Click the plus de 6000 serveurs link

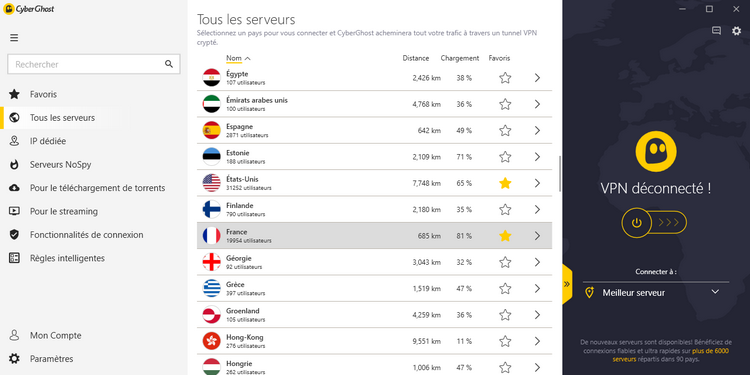(670, 355)
